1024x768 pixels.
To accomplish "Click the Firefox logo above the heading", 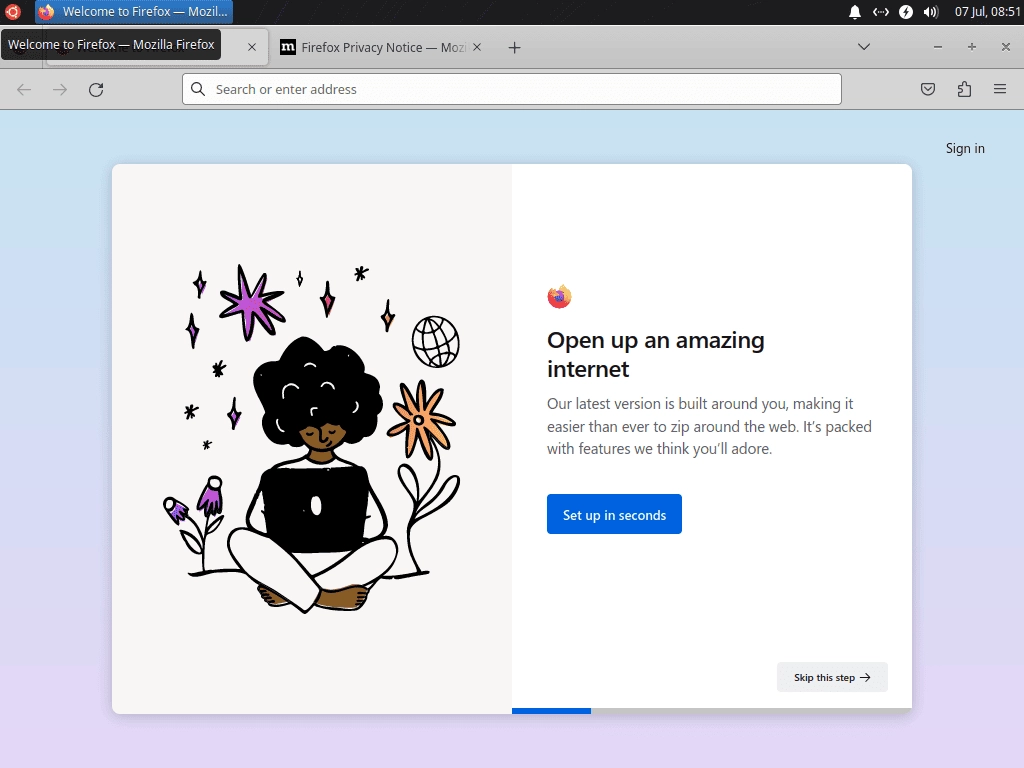I will click(560, 296).
